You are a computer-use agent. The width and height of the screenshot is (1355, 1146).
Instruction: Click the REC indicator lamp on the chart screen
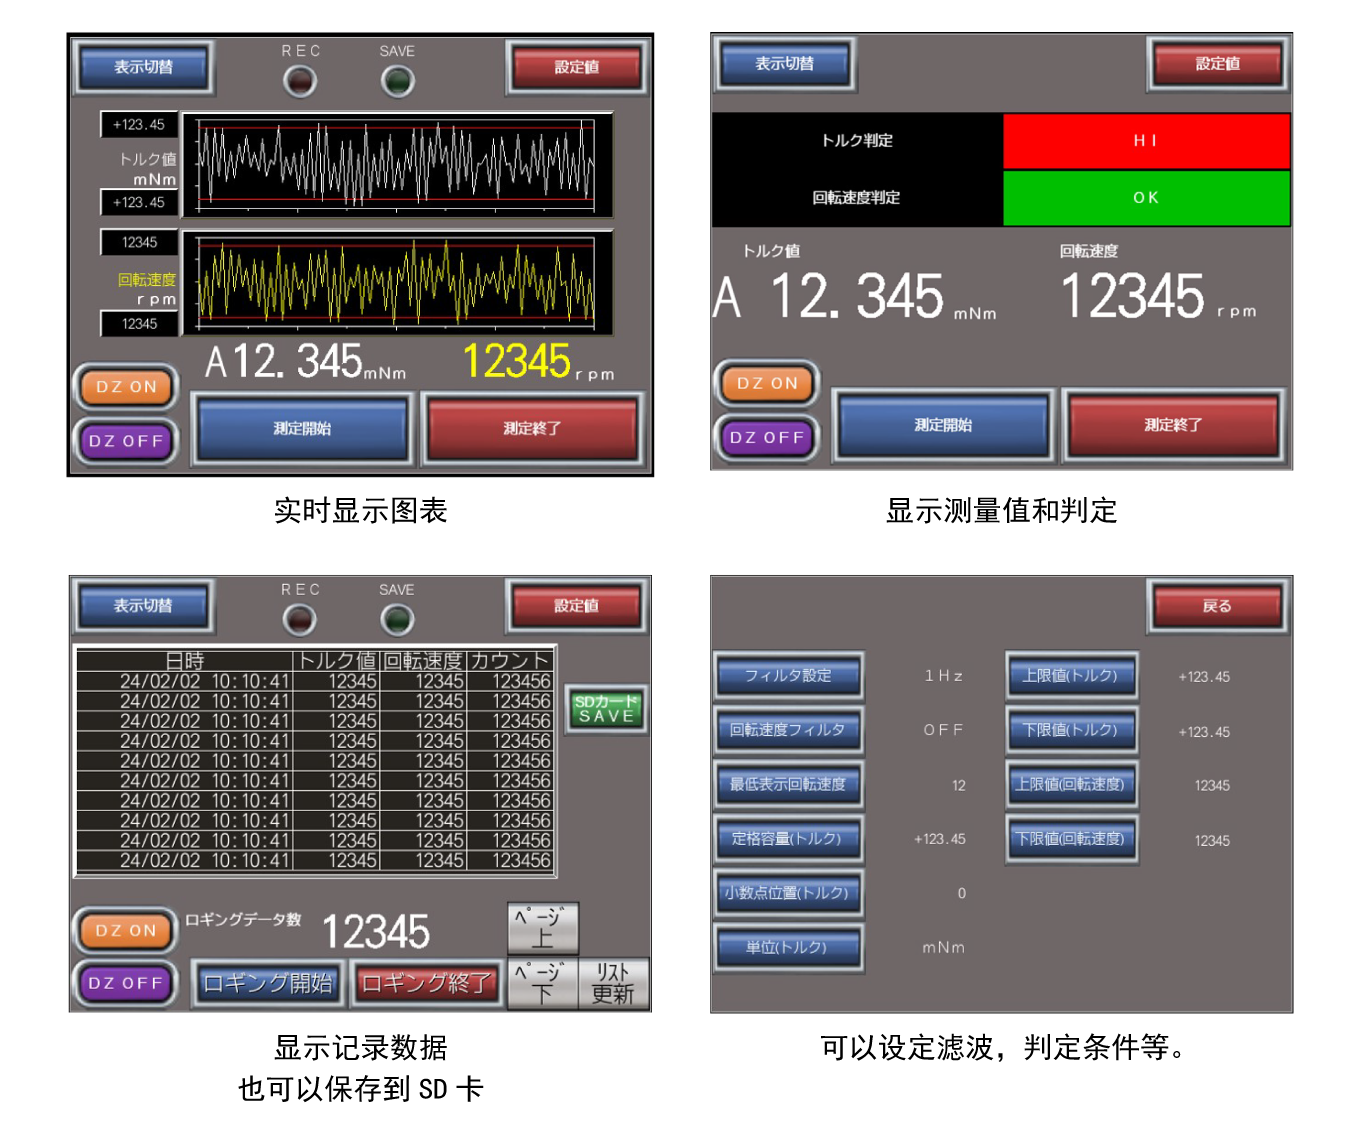click(x=300, y=81)
